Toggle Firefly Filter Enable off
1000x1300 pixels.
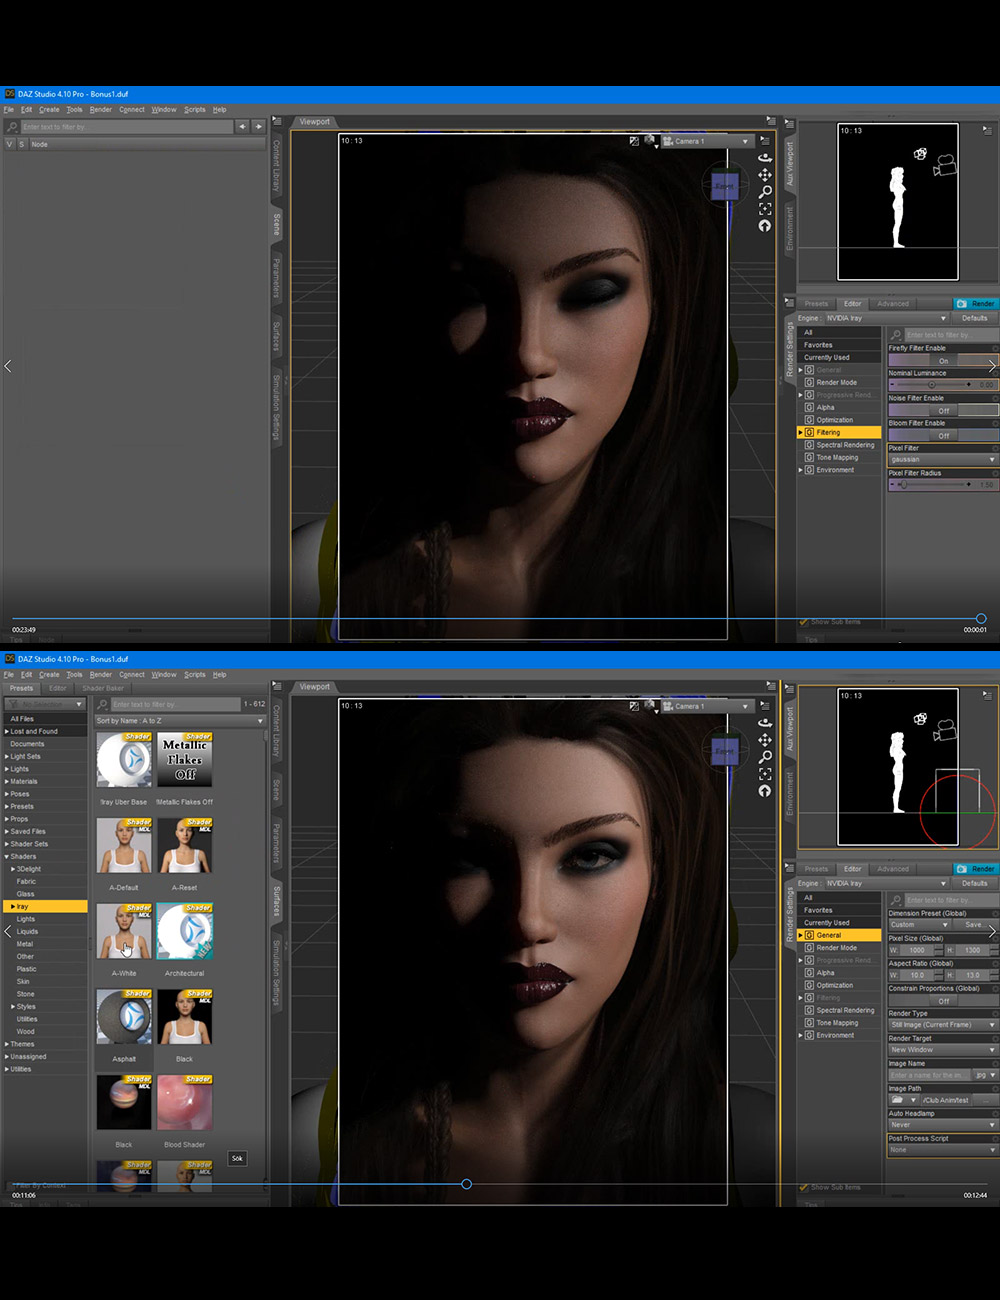944,361
